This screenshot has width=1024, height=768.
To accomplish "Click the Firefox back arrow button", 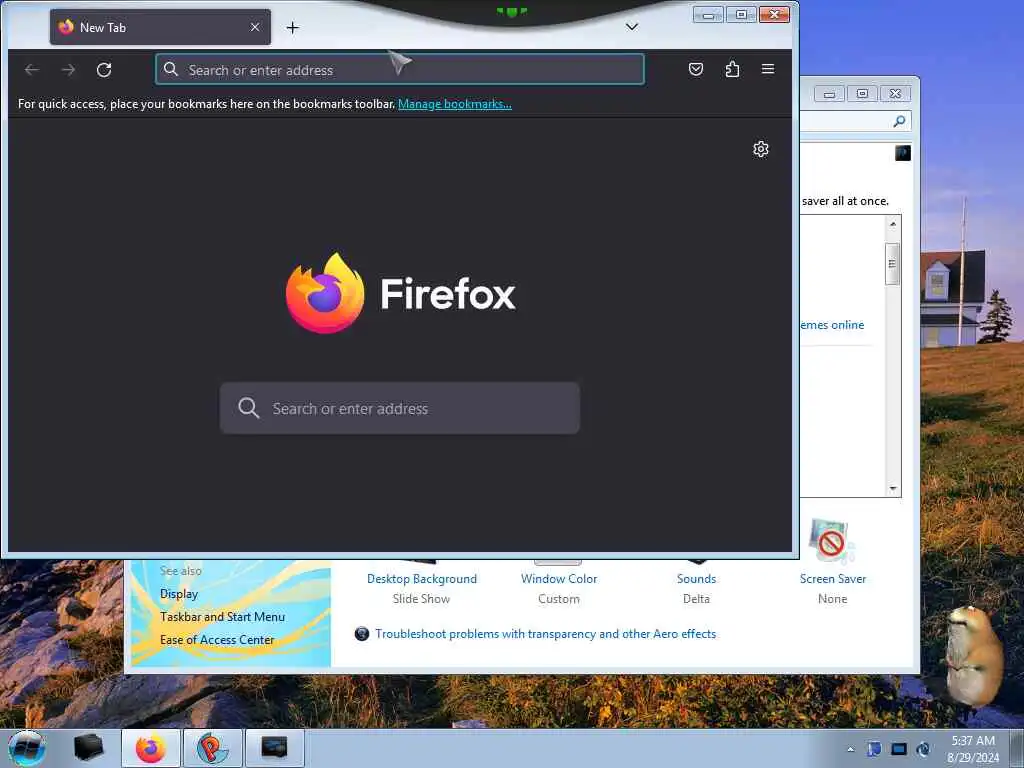I will pyautogui.click(x=31, y=69).
